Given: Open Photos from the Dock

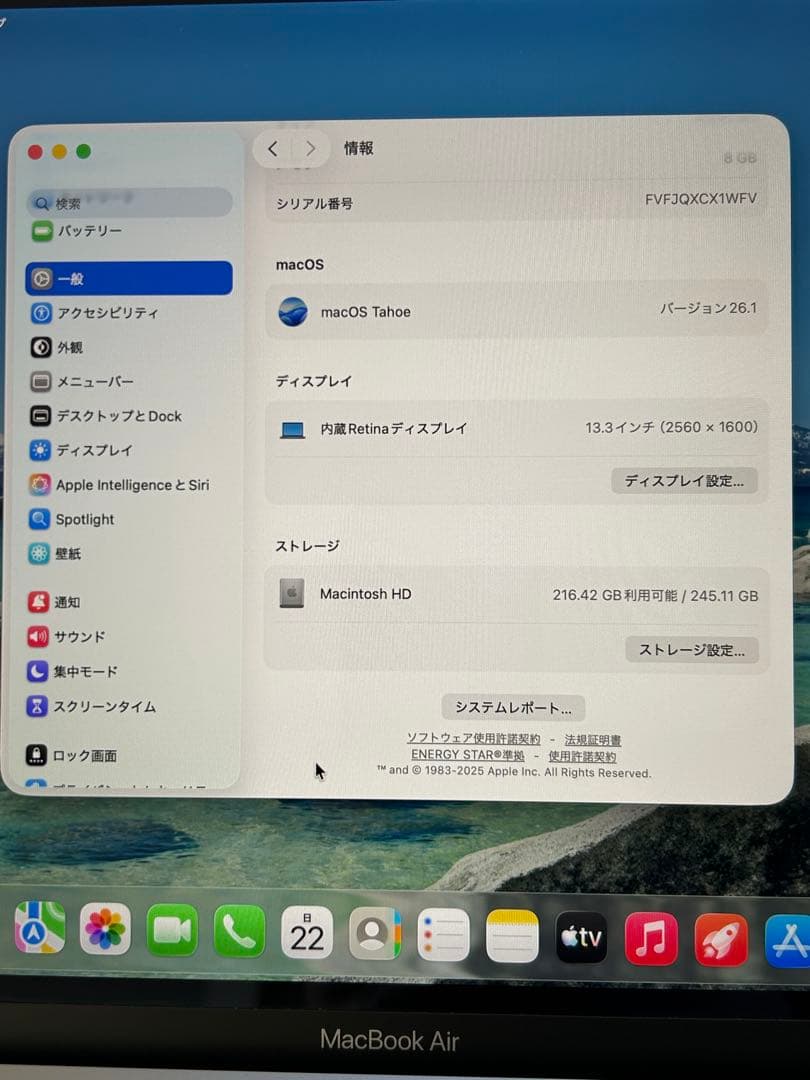Looking at the screenshot, I should 105,929.
